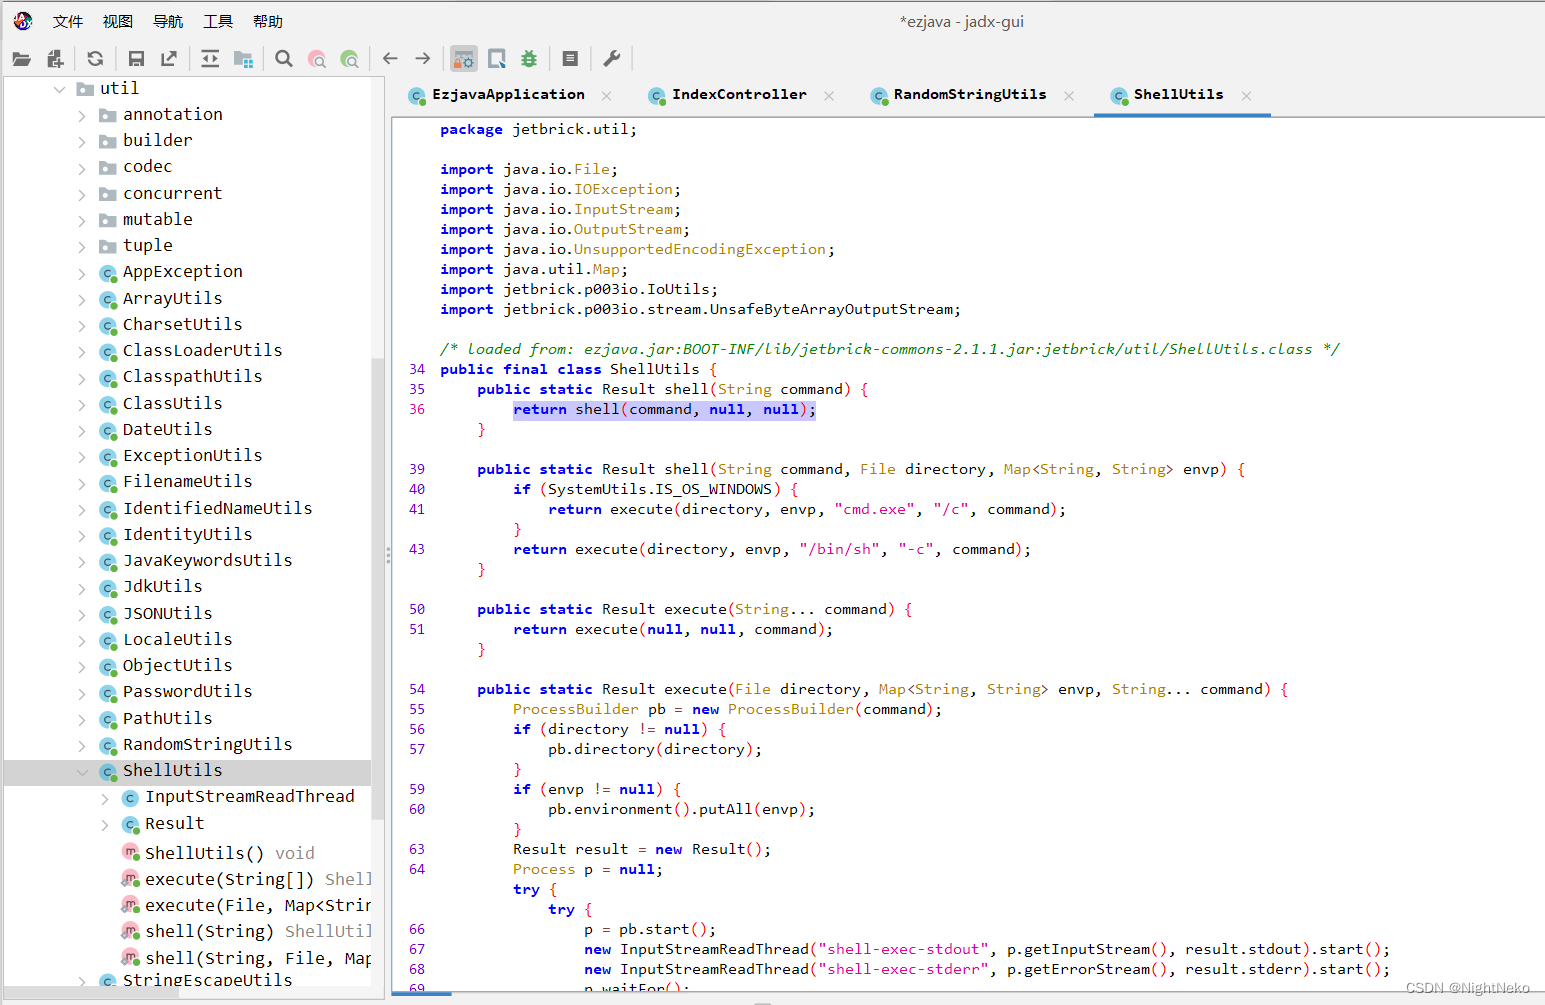Start the debugger bug icon
The width and height of the screenshot is (1545, 1005).
click(528, 58)
